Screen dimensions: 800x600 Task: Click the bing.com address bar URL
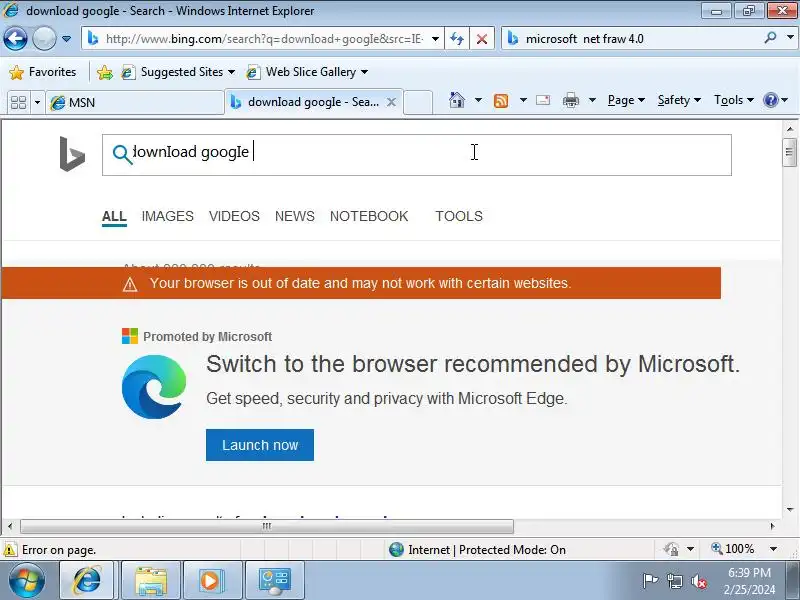pyautogui.click(x=264, y=39)
